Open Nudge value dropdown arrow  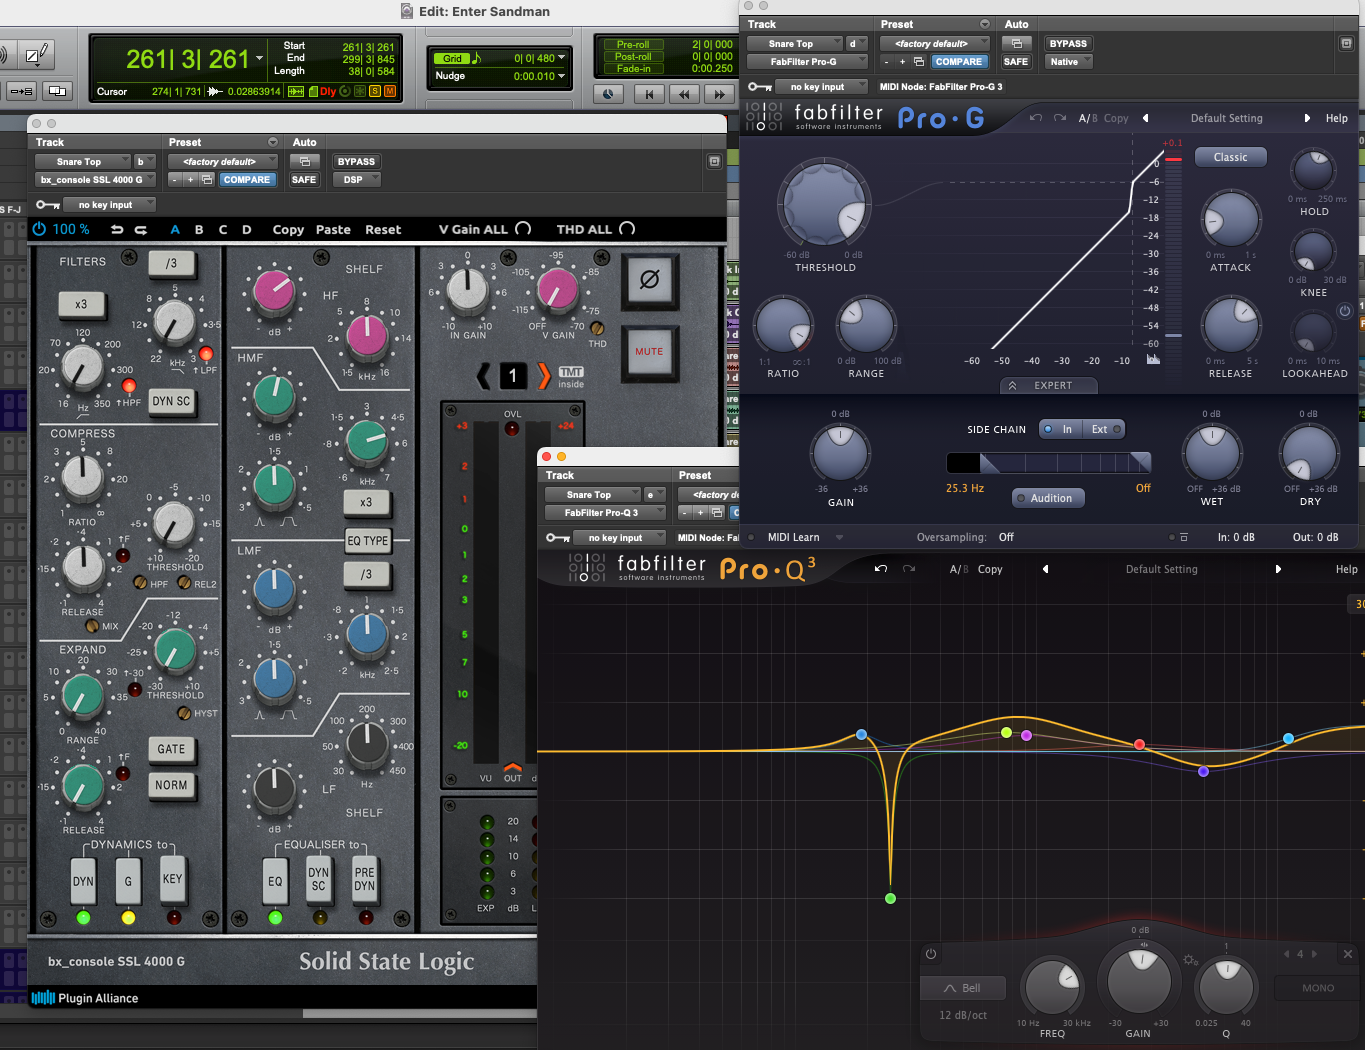561,76
